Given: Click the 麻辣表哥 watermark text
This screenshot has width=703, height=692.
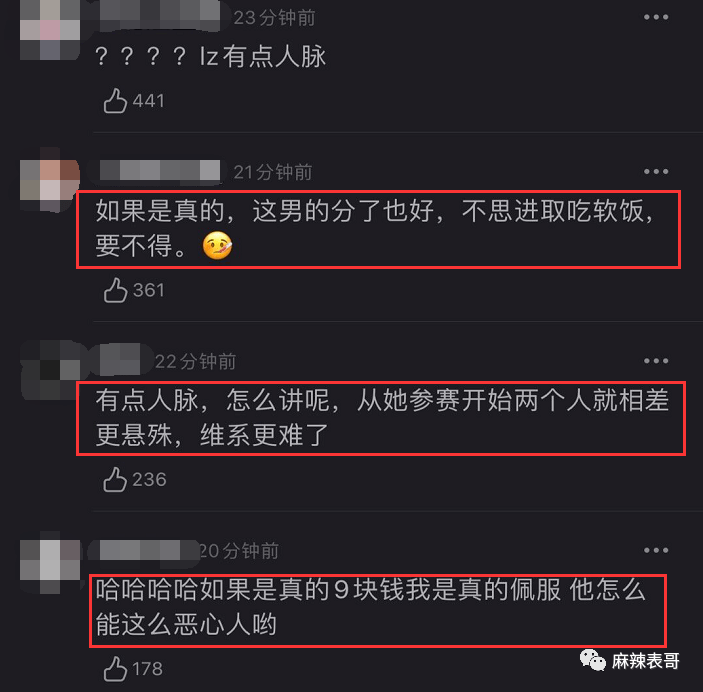Looking at the screenshot, I should [646, 661].
